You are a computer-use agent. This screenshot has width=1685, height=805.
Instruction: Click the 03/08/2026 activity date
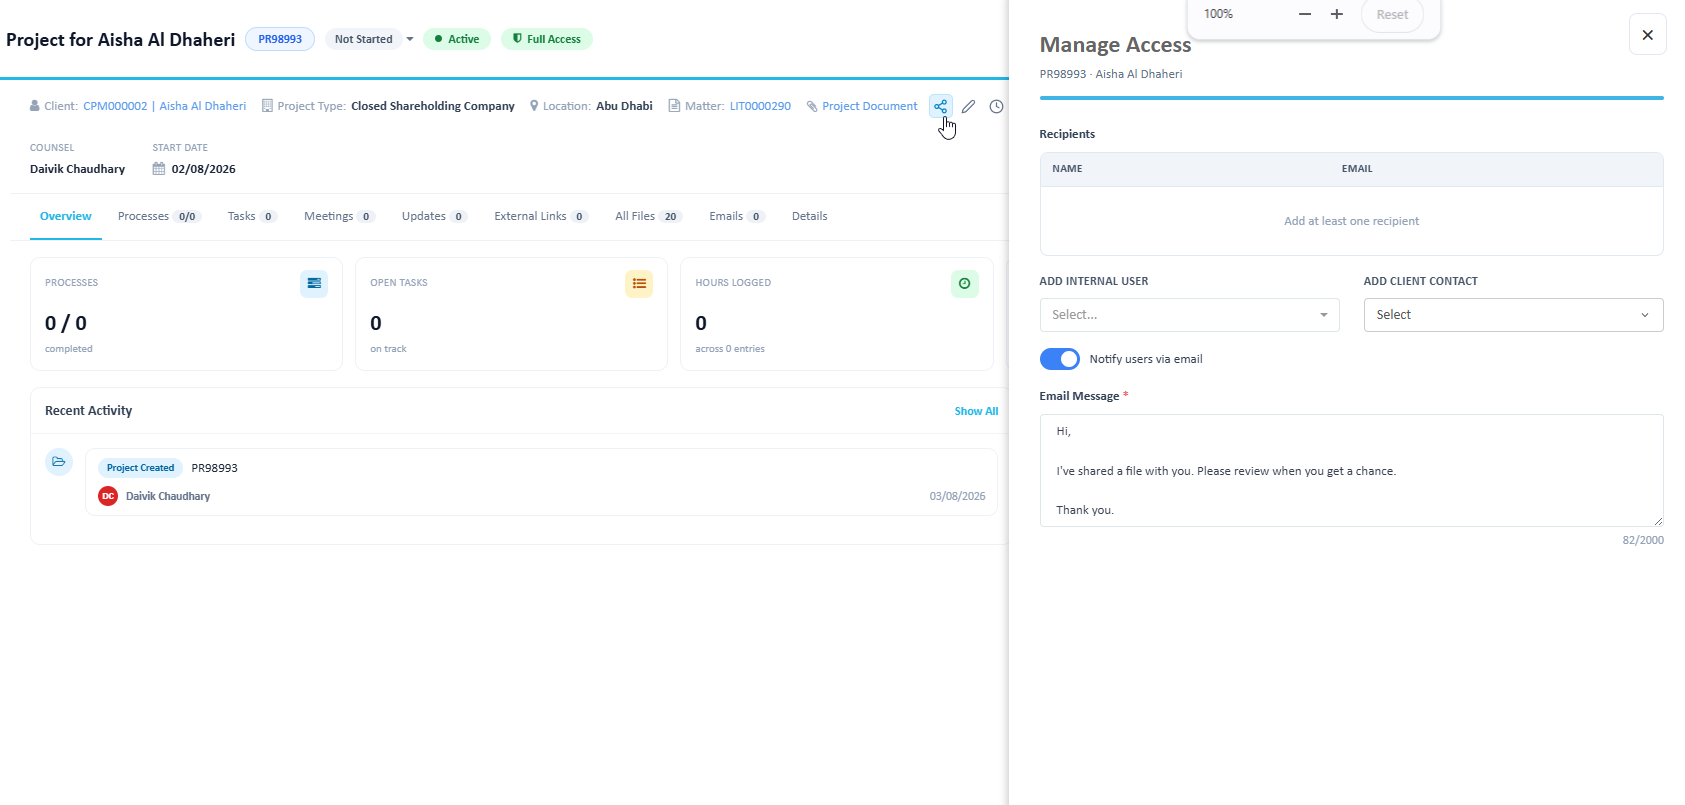pyautogui.click(x=958, y=496)
